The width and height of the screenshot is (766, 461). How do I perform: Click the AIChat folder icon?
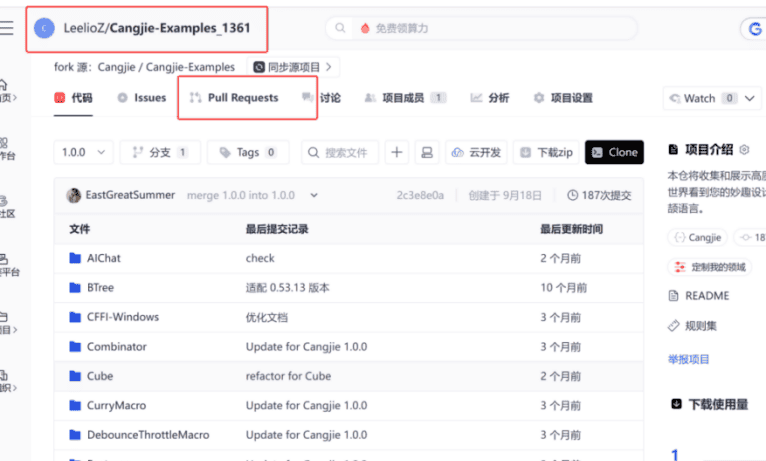[75, 258]
